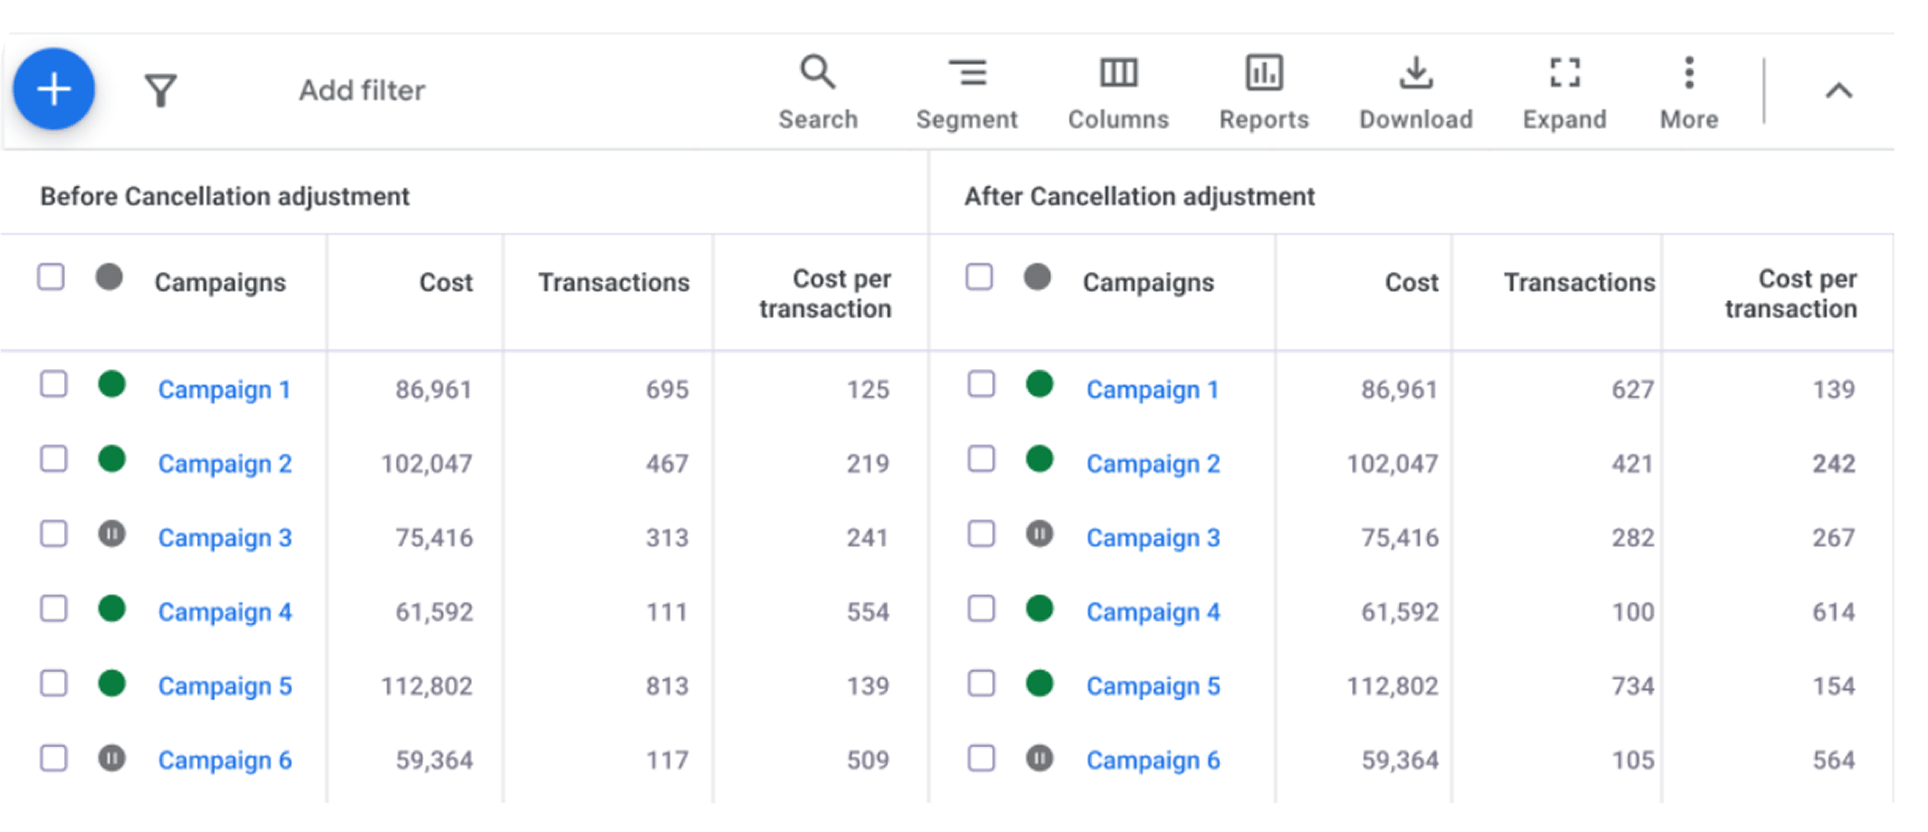The image size is (1928, 832).
Task: Open Campaign 5 link in After table
Action: pos(1153,686)
